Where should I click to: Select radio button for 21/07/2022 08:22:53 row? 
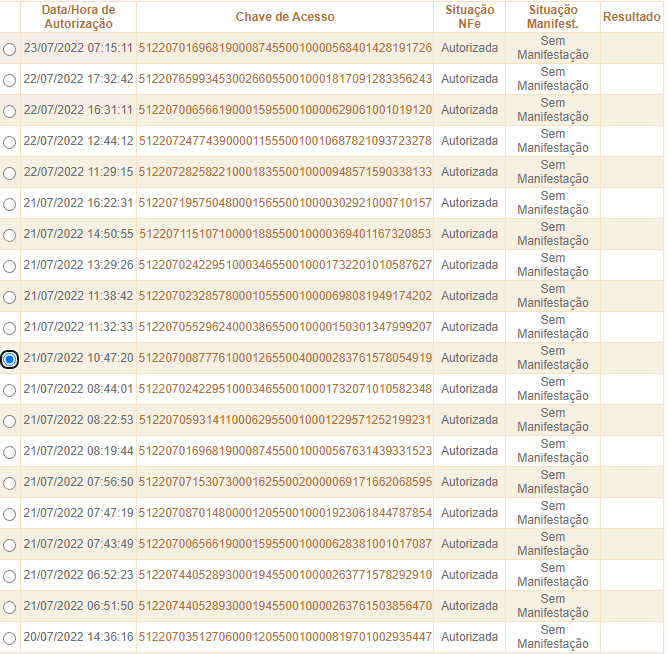[9, 421]
